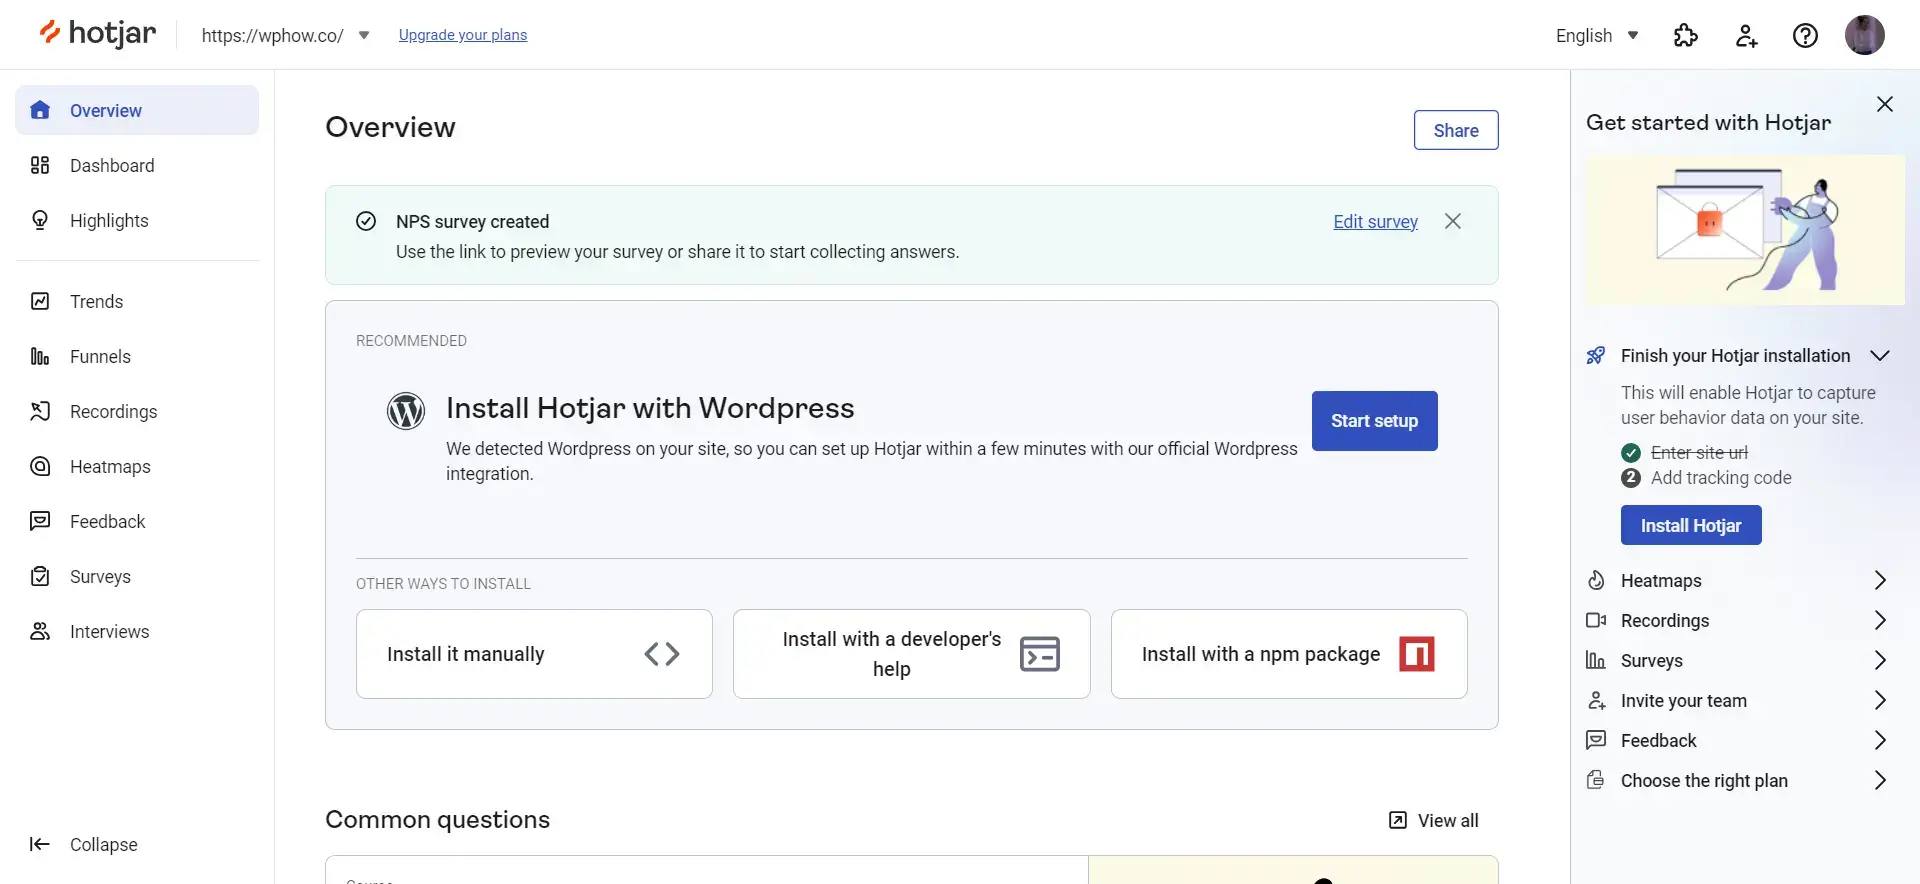The image size is (1920, 884).
Task: Click the Add tracking code step
Action: pos(1721,478)
